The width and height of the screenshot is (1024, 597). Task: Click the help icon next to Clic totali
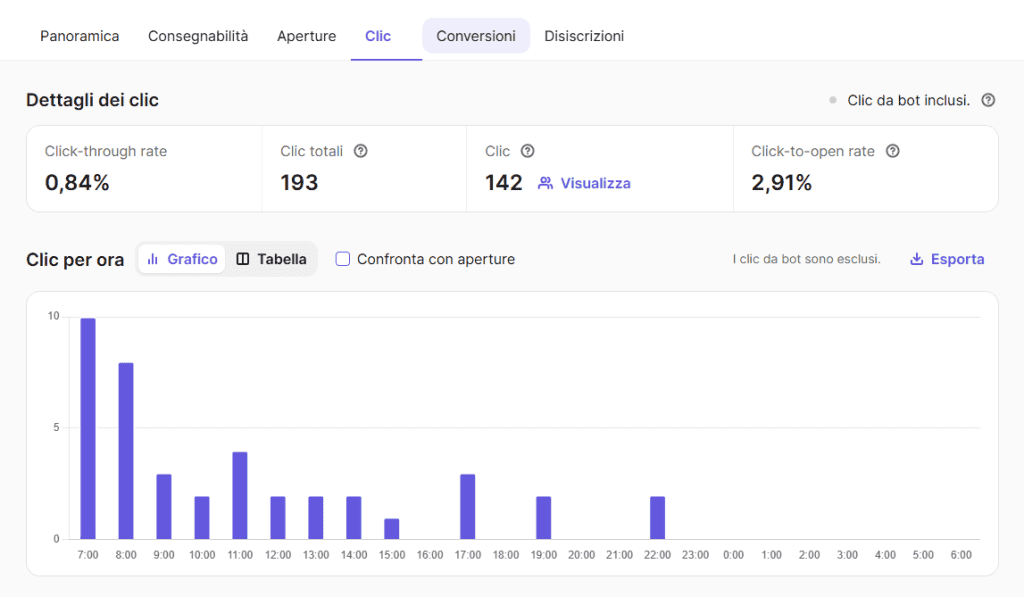point(360,151)
